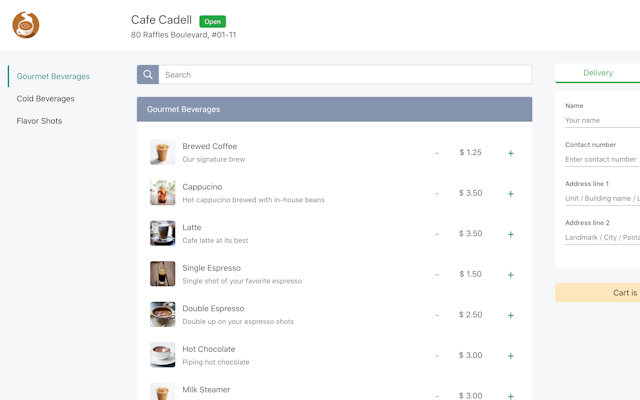Screen dimensions: 640x400
Task: Open the Latte item thumbnail
Action: [x=163, y=233]
